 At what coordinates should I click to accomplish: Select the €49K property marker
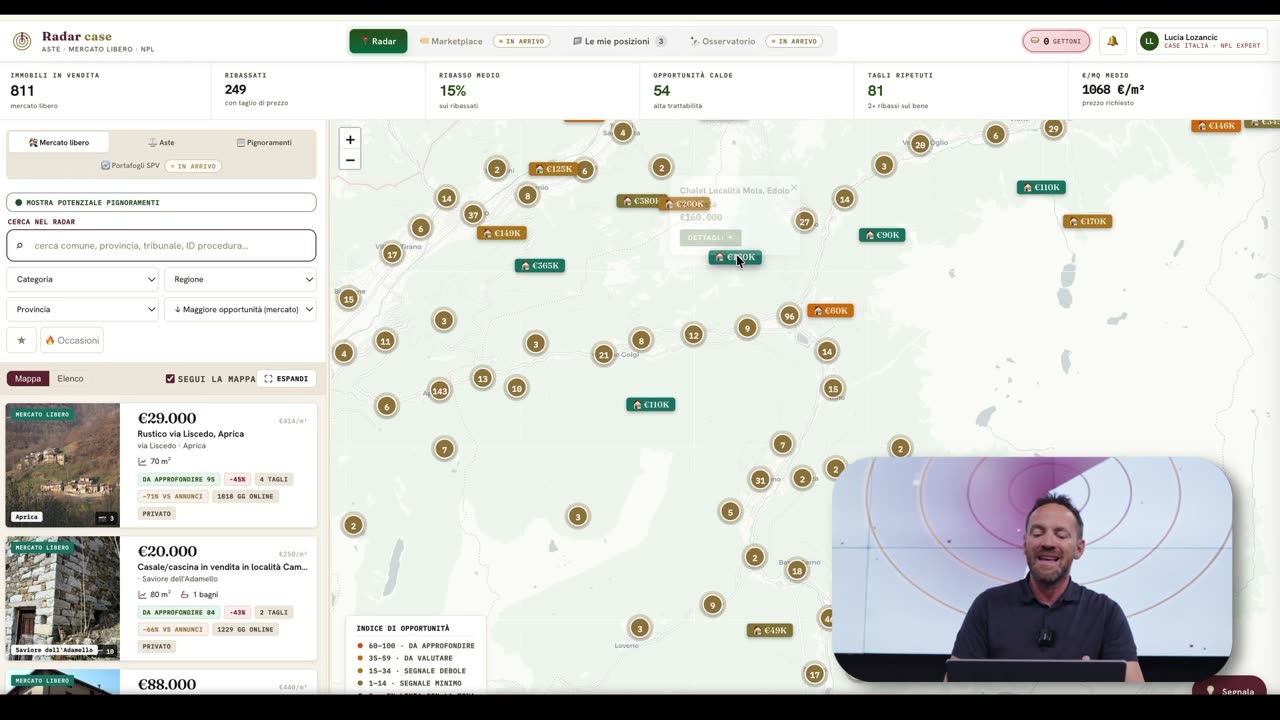(x=770, y=630)
